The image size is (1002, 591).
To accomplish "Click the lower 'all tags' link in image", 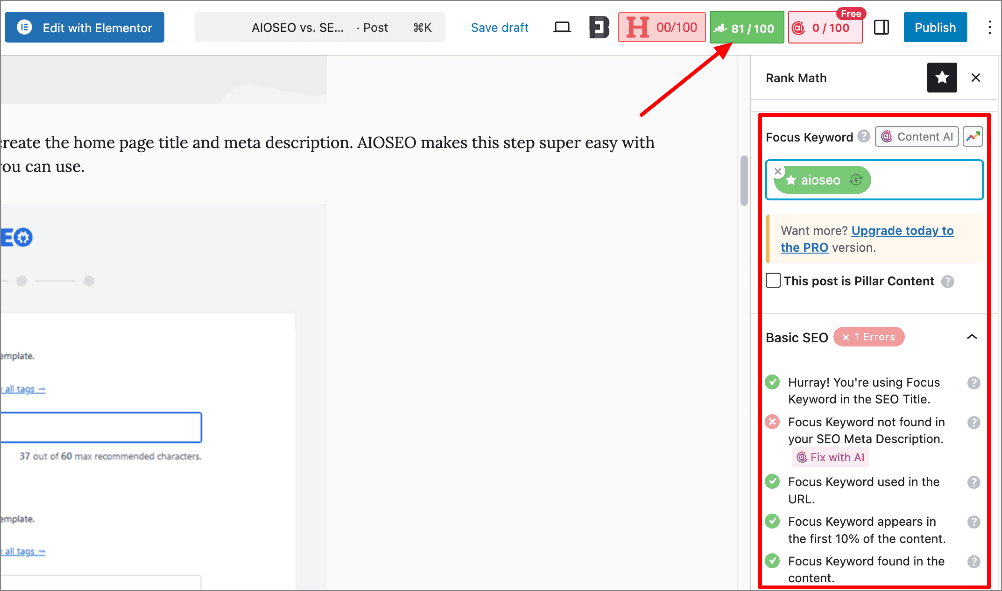I will coord(24,551).
